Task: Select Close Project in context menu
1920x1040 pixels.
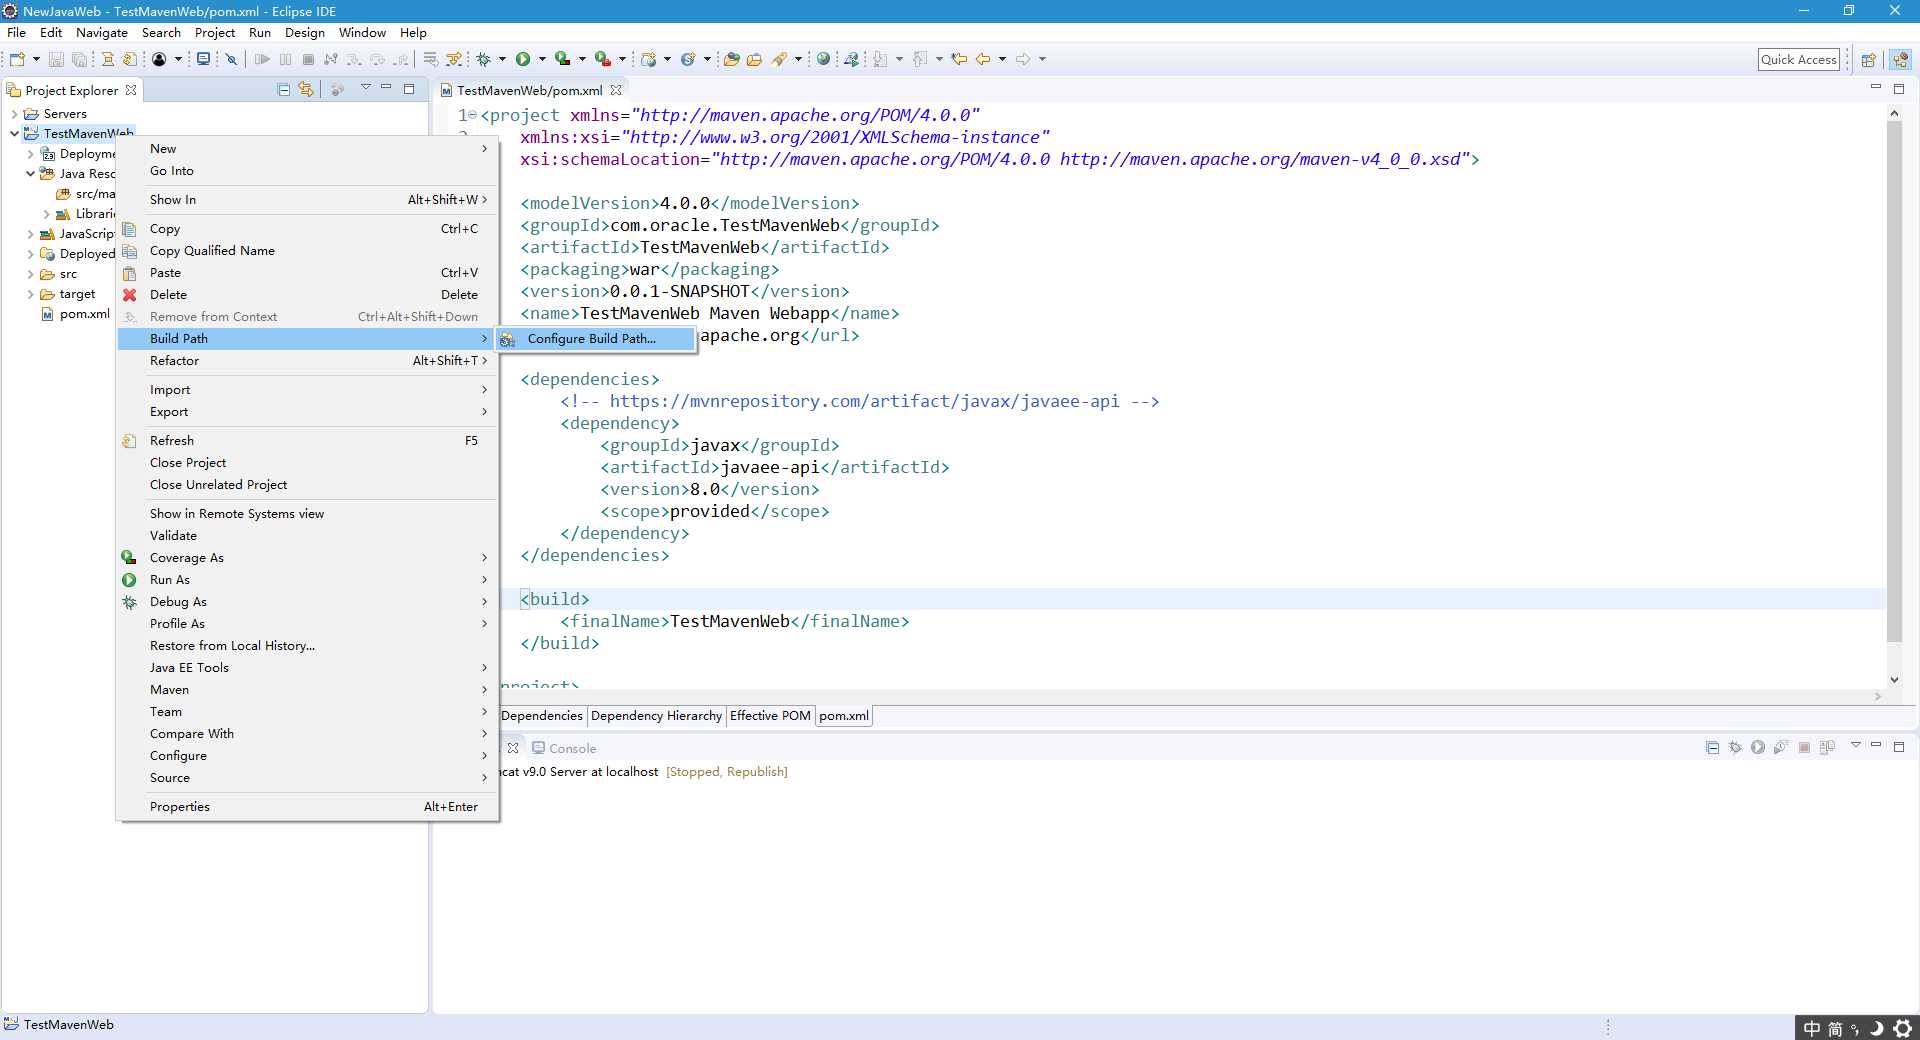Action: [308, 462]
